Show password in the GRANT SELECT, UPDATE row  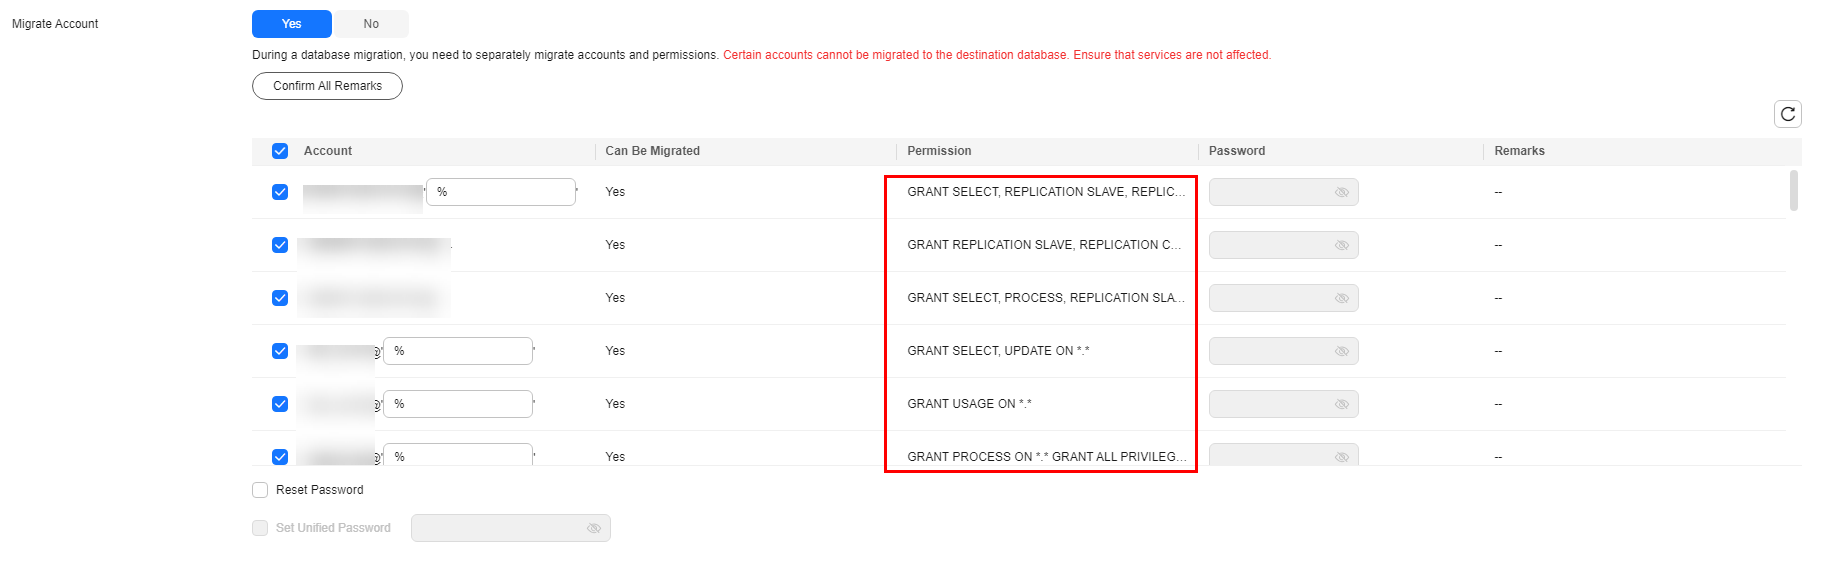point(1342,351)
